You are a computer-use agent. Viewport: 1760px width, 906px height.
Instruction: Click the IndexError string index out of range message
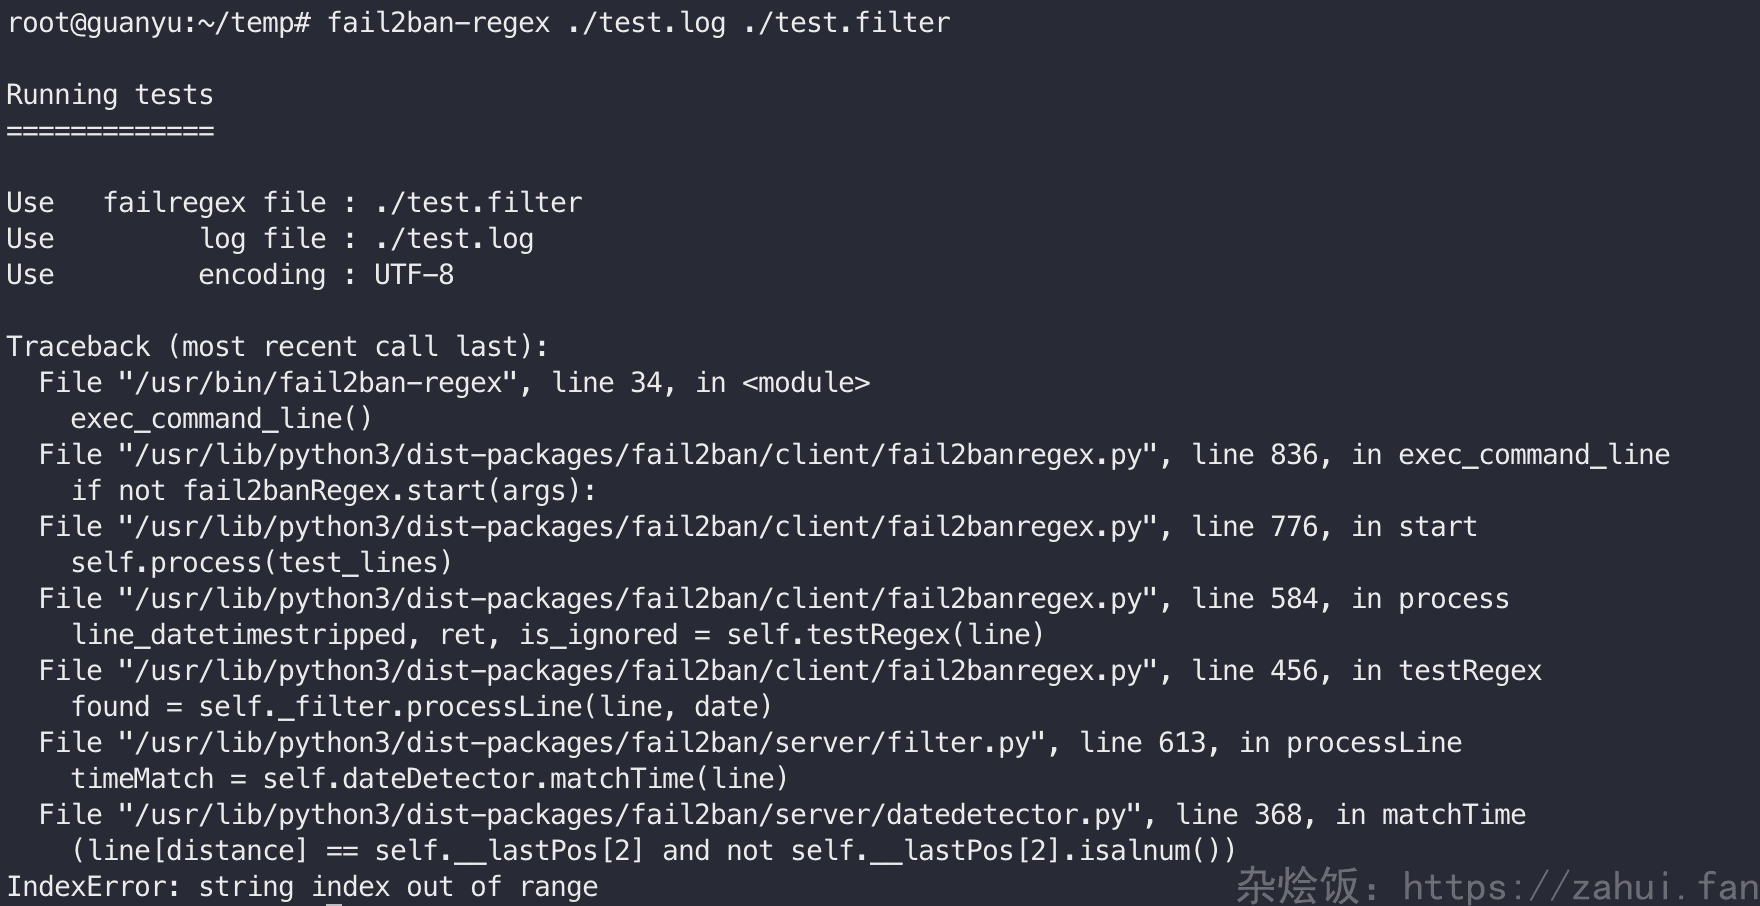302,887
